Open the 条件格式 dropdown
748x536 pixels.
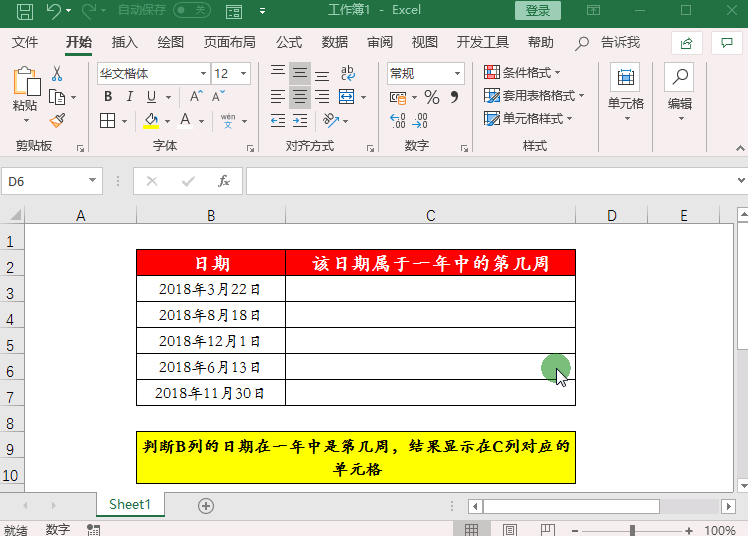522,72
